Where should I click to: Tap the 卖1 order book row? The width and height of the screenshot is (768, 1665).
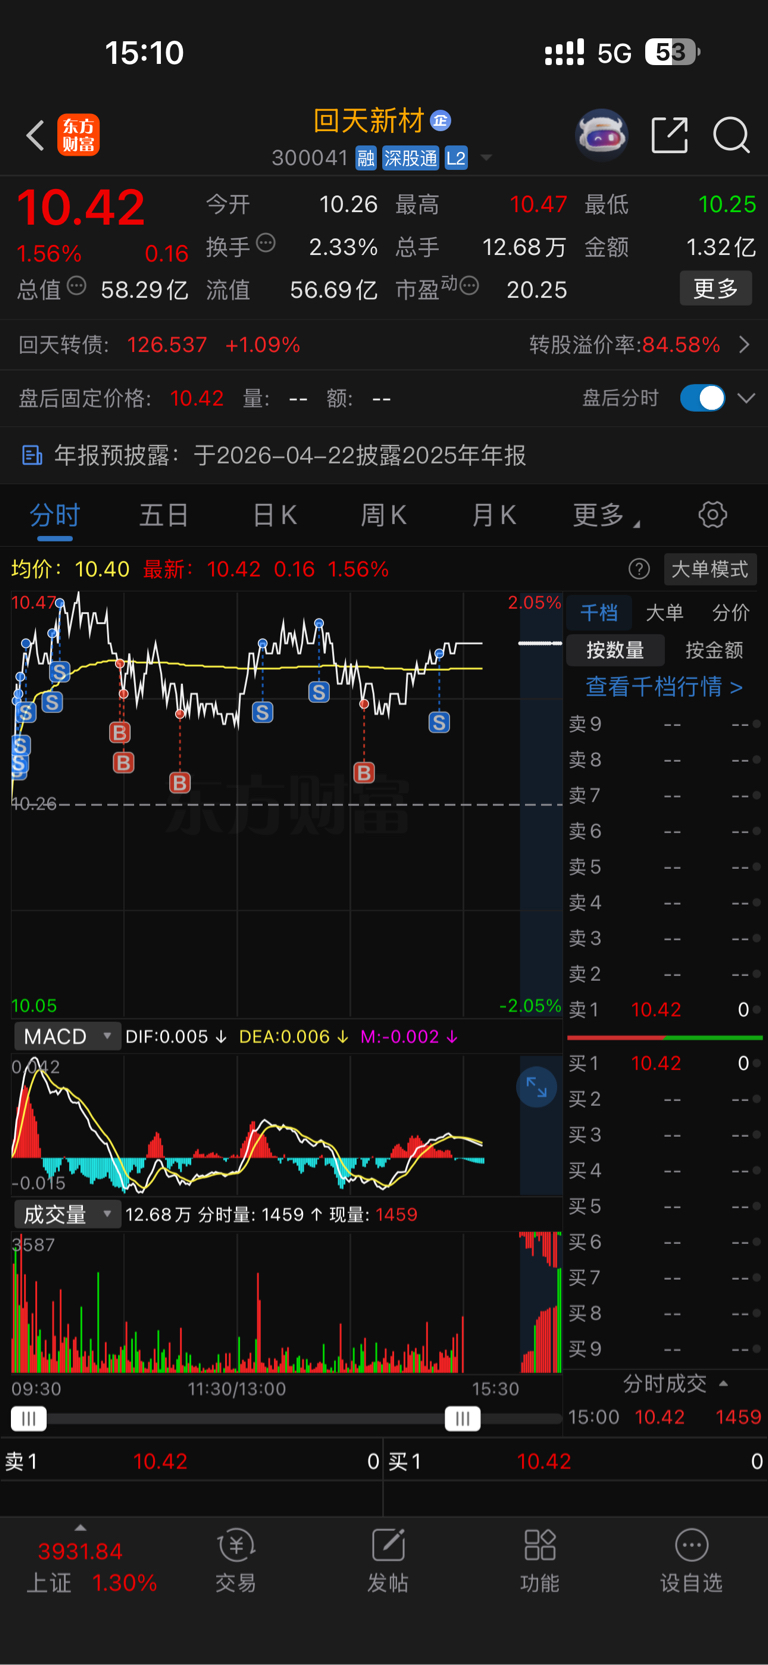coord(664,1010)
